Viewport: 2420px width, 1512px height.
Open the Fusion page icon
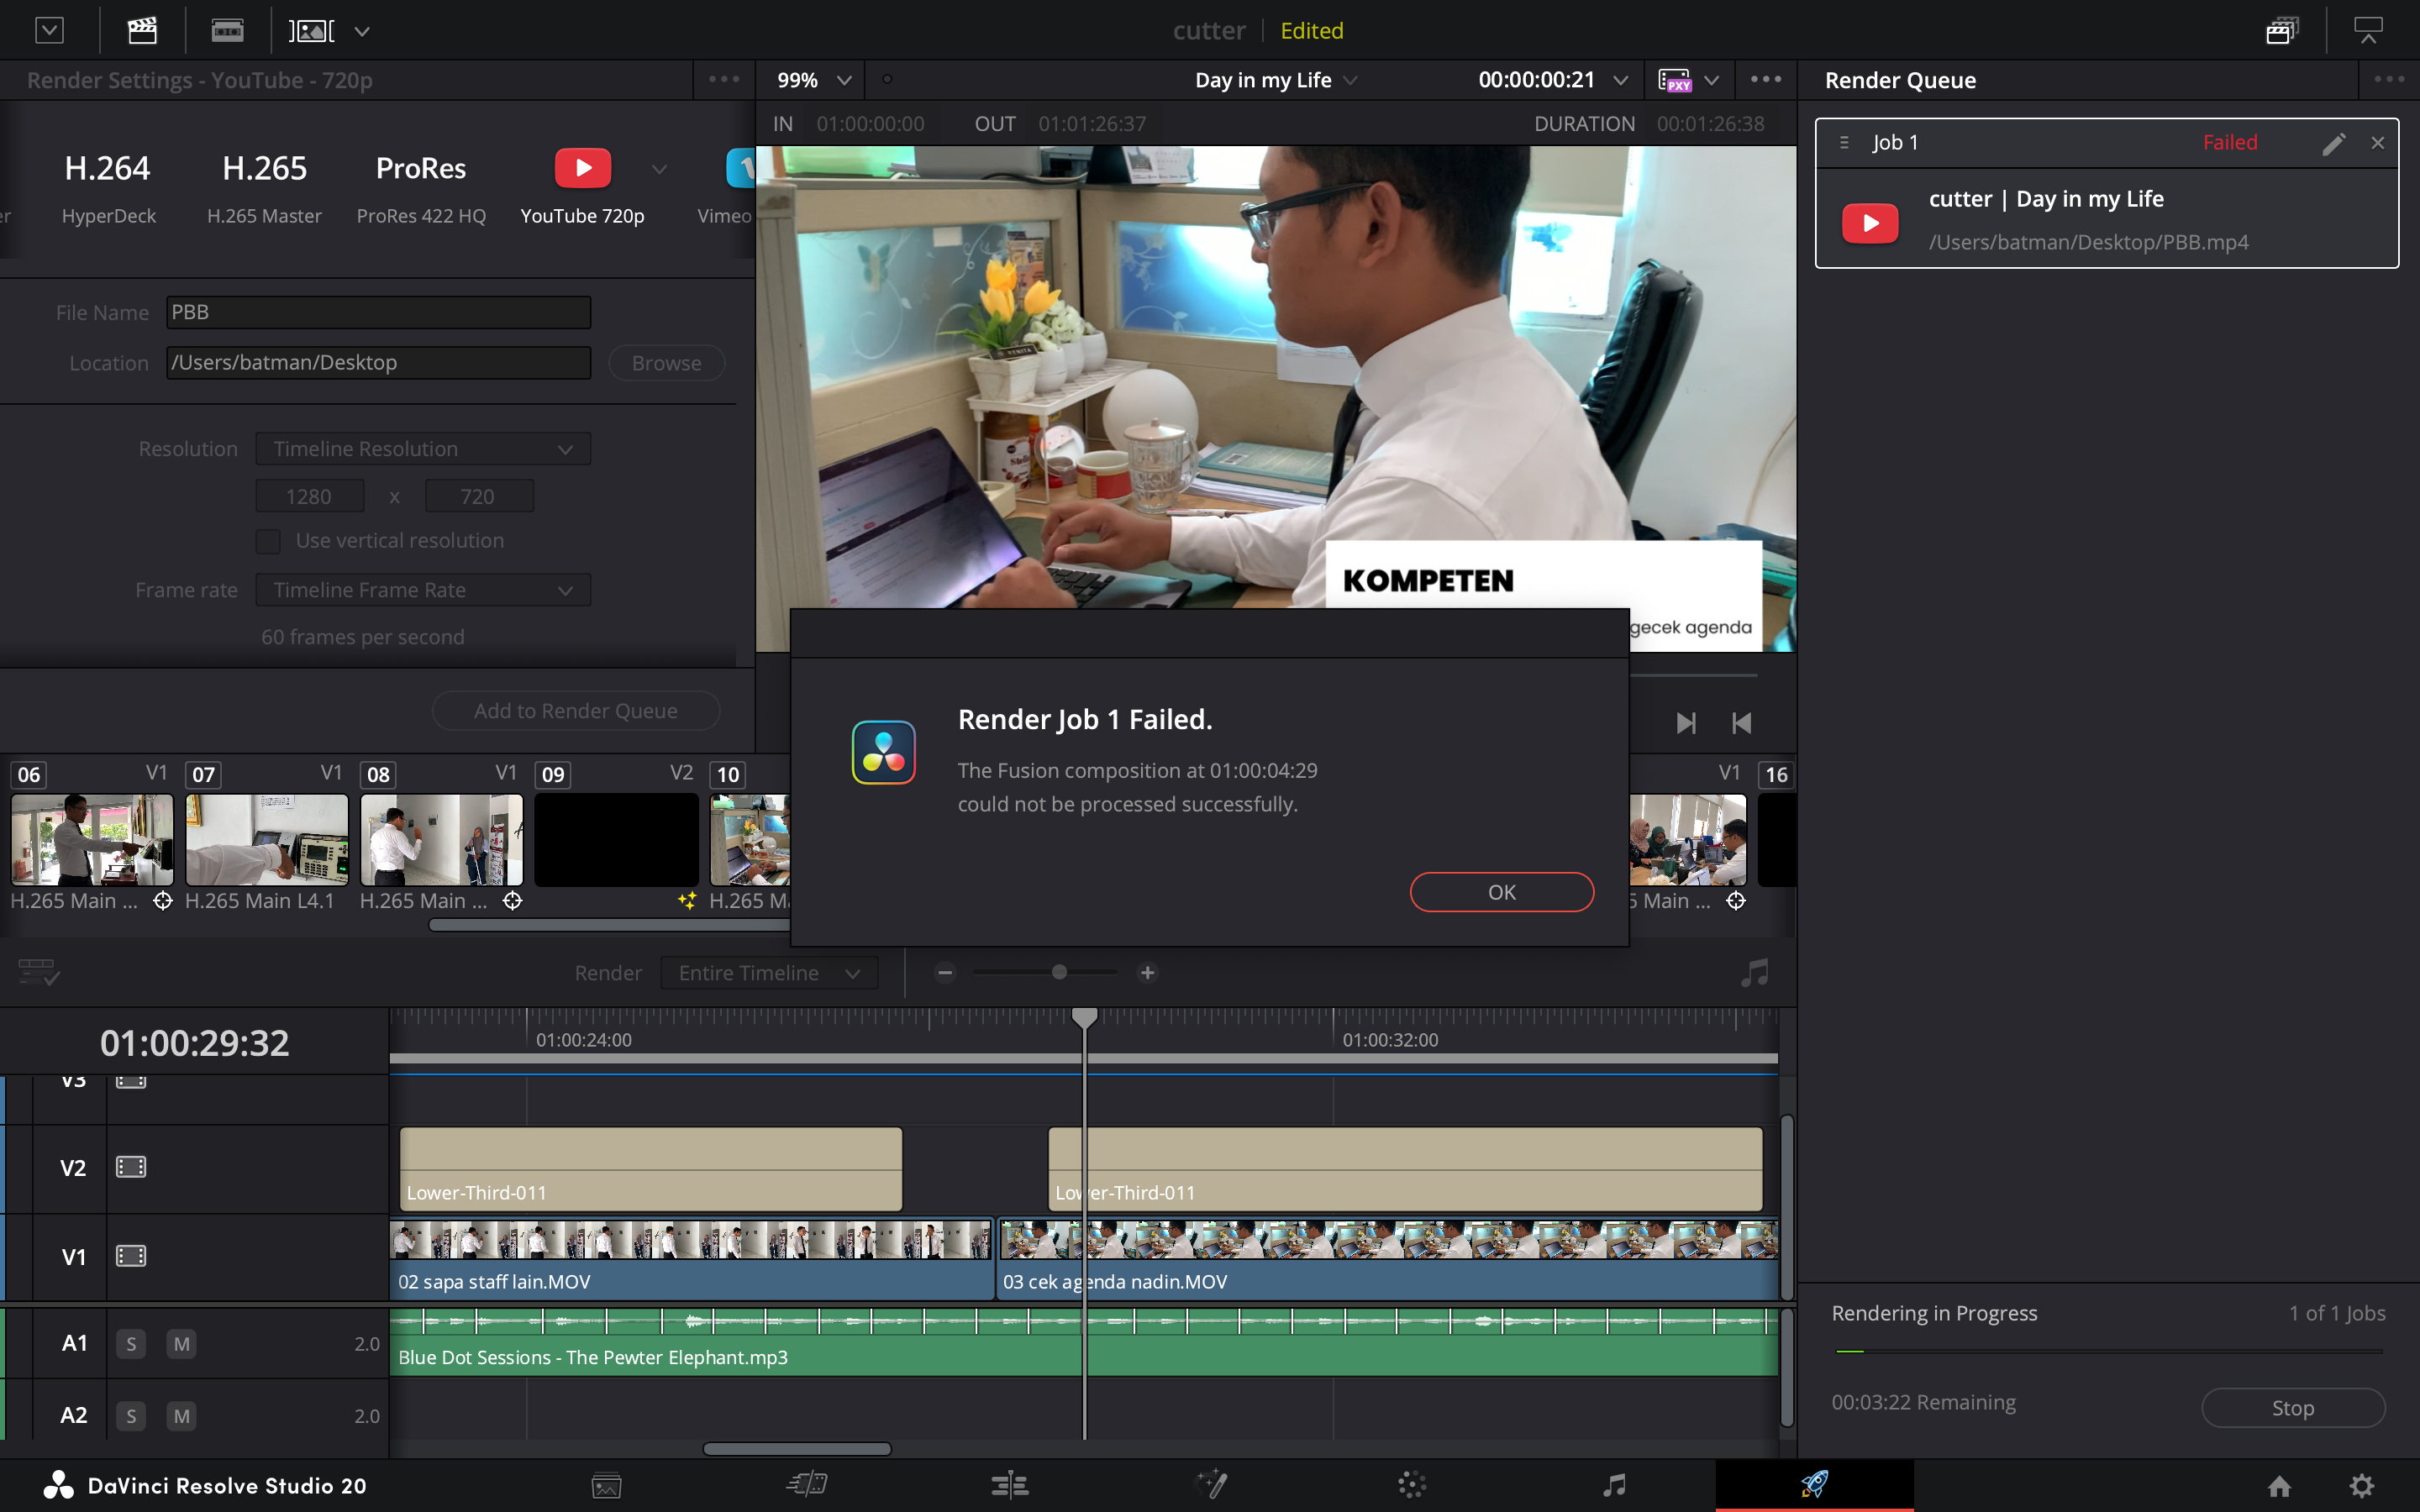click(x=1211, y=1485)
